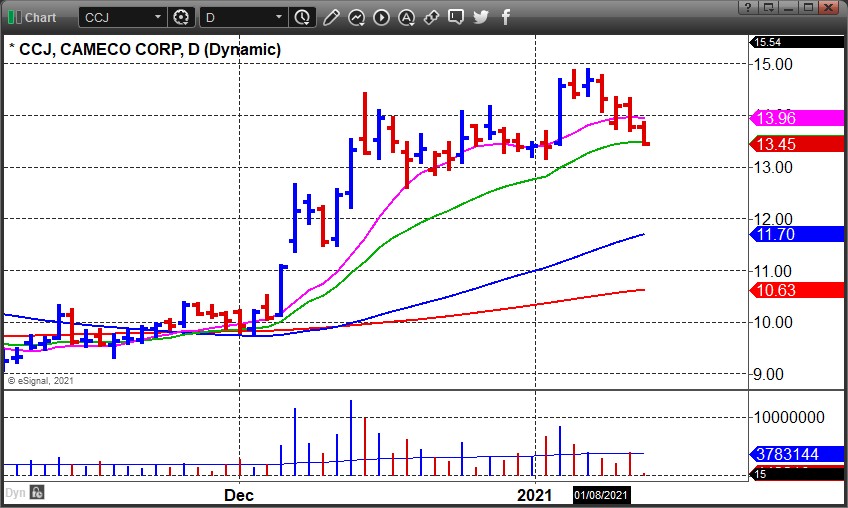Click the 15.00 price axis label
The width and height of the screenshot is (848, 508).
773,64
